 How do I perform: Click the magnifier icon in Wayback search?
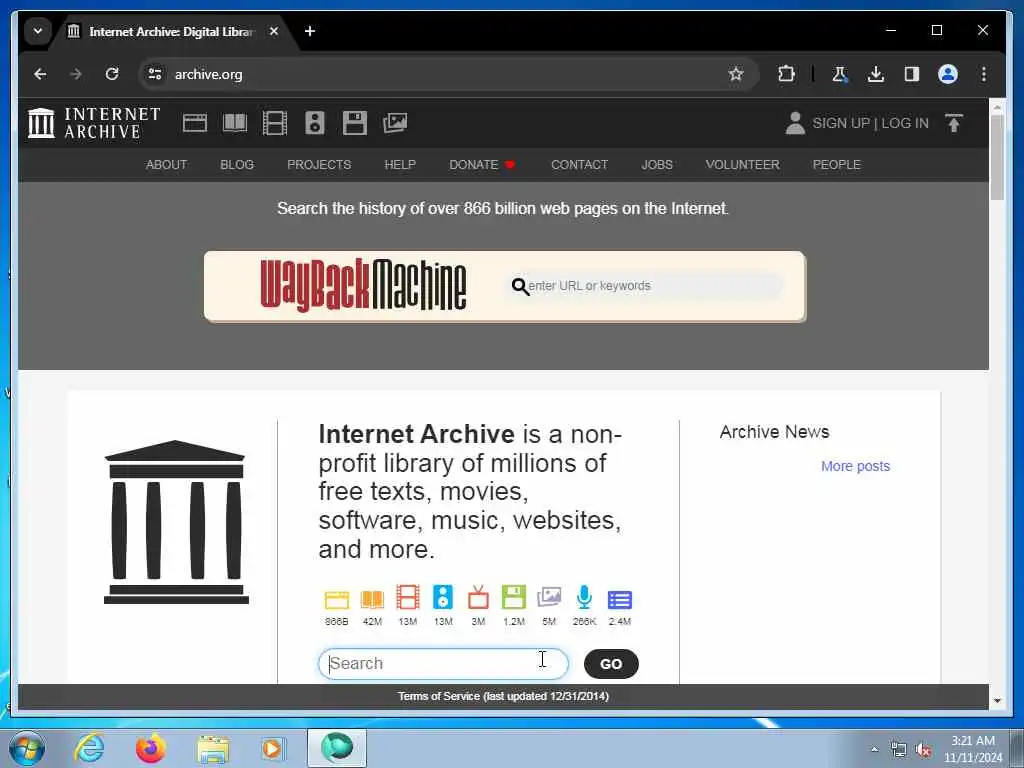pyautogui.click(x=520, y=286)
